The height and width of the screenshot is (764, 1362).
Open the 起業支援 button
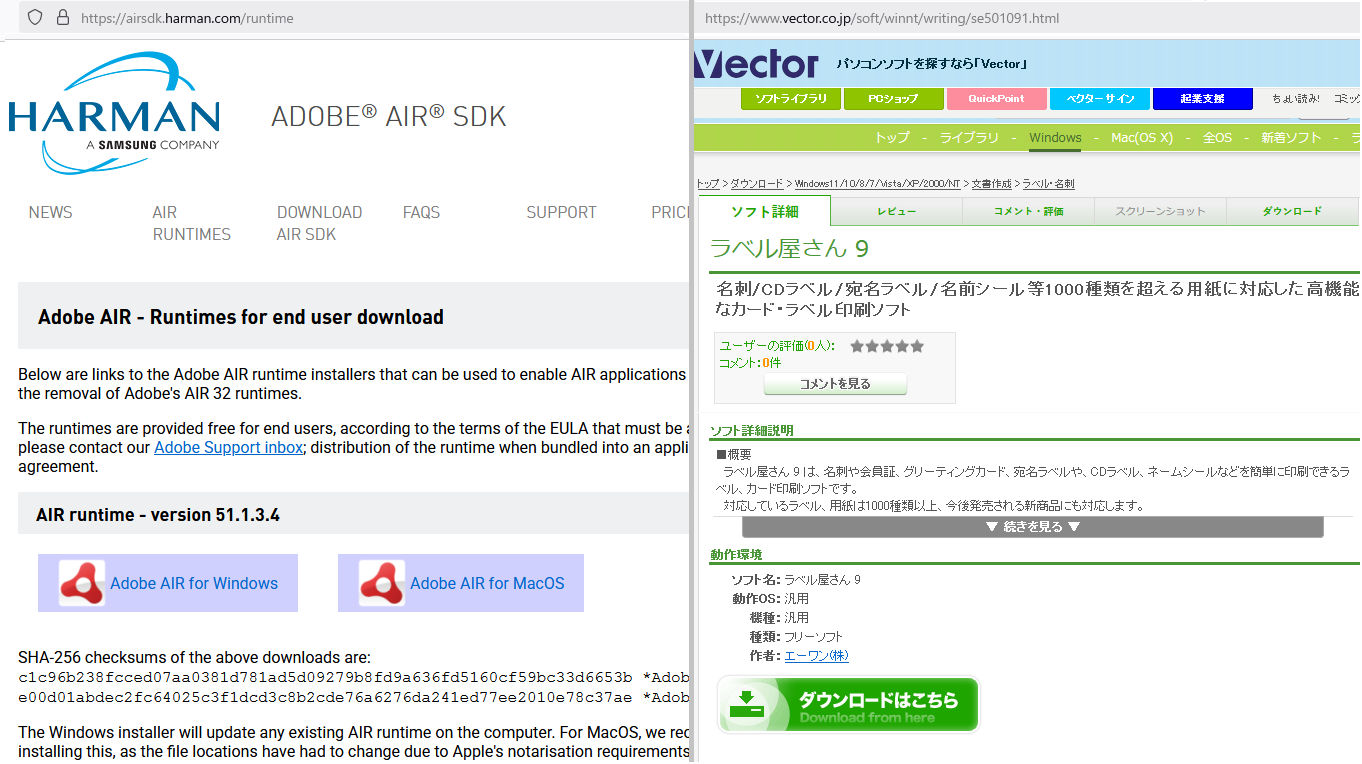point(1203,99)
